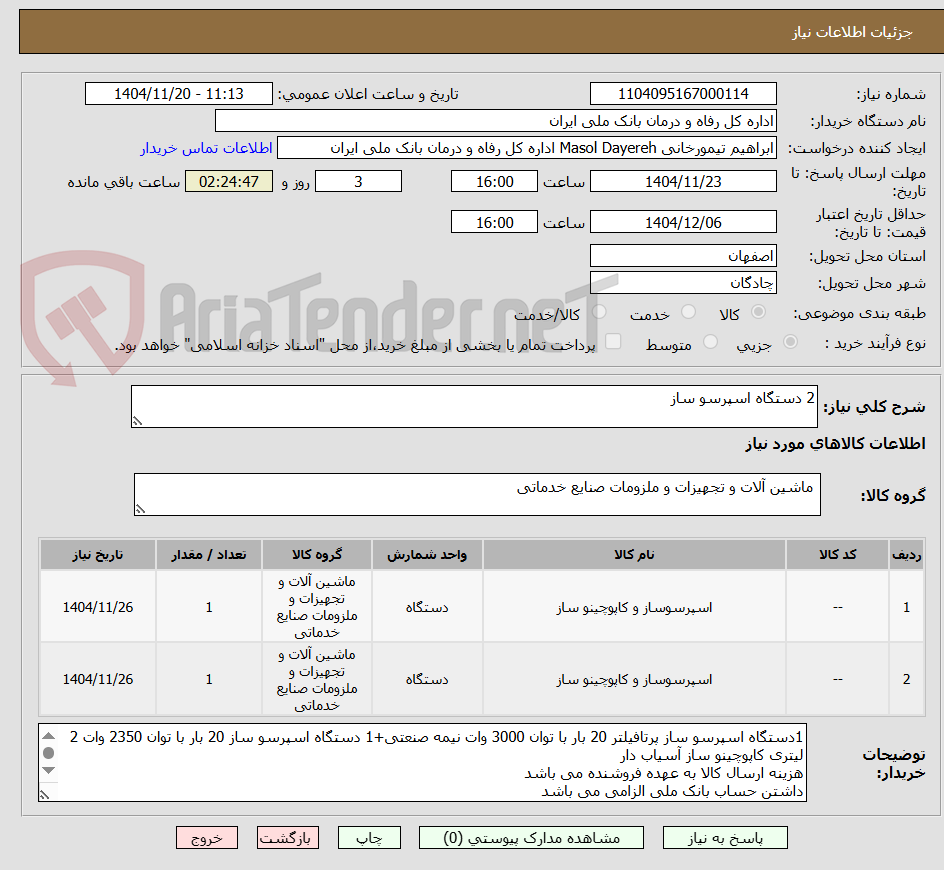Click price validity time 16:00 field
This screenshot has width=944, height=870.
pos(494,222)
